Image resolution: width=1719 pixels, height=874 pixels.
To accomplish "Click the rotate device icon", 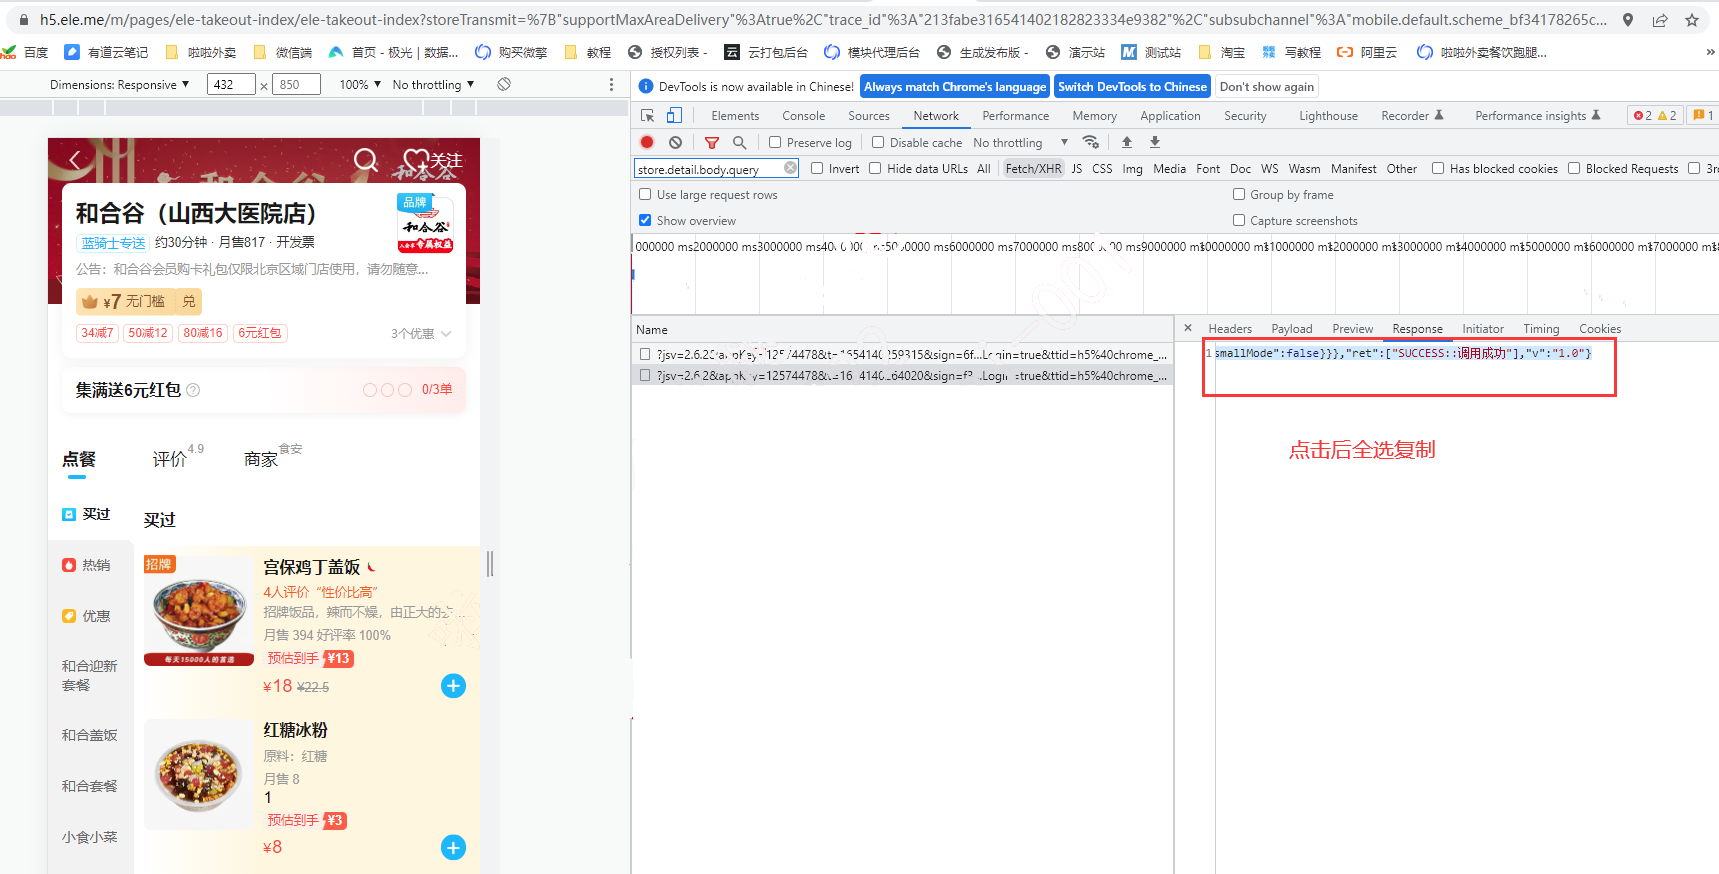I will tap(504, 84).
